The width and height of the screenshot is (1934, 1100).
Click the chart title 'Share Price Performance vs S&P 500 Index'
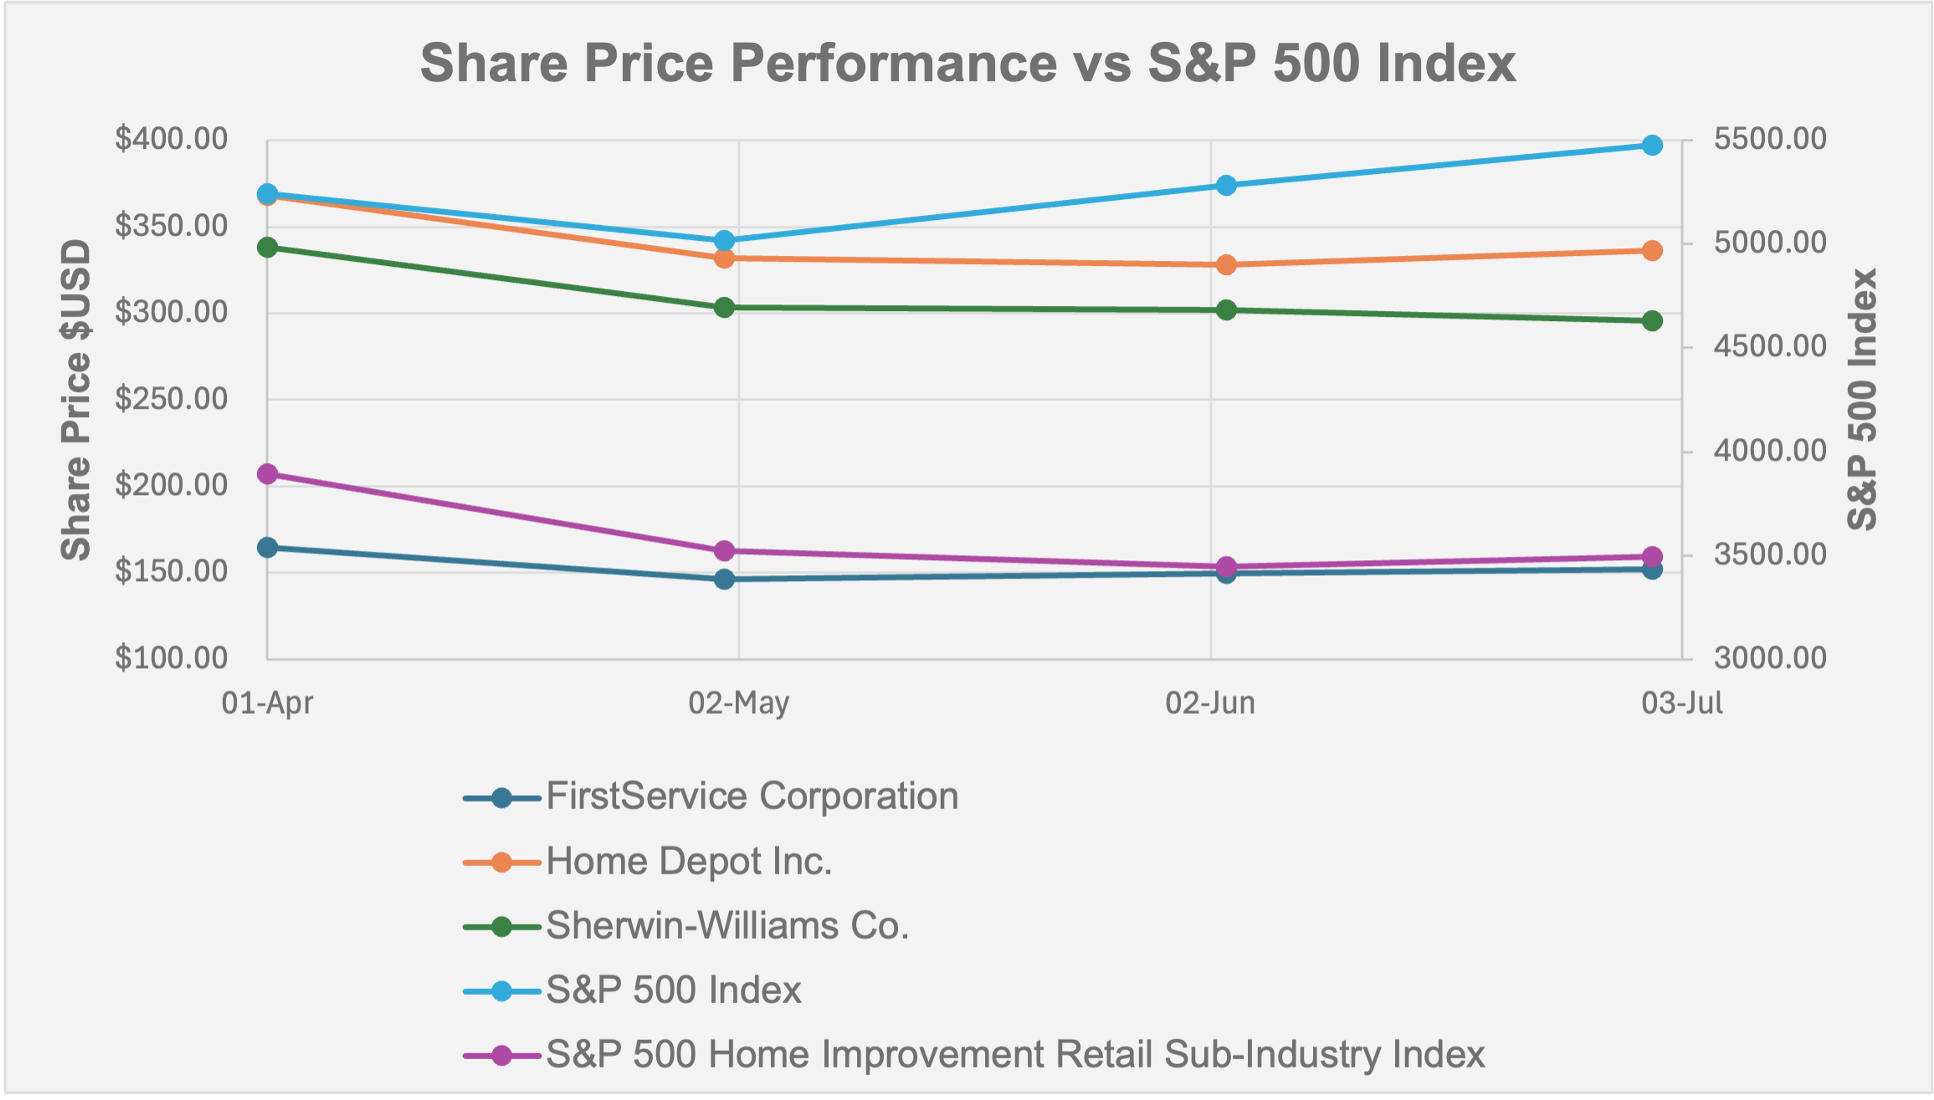967,63
